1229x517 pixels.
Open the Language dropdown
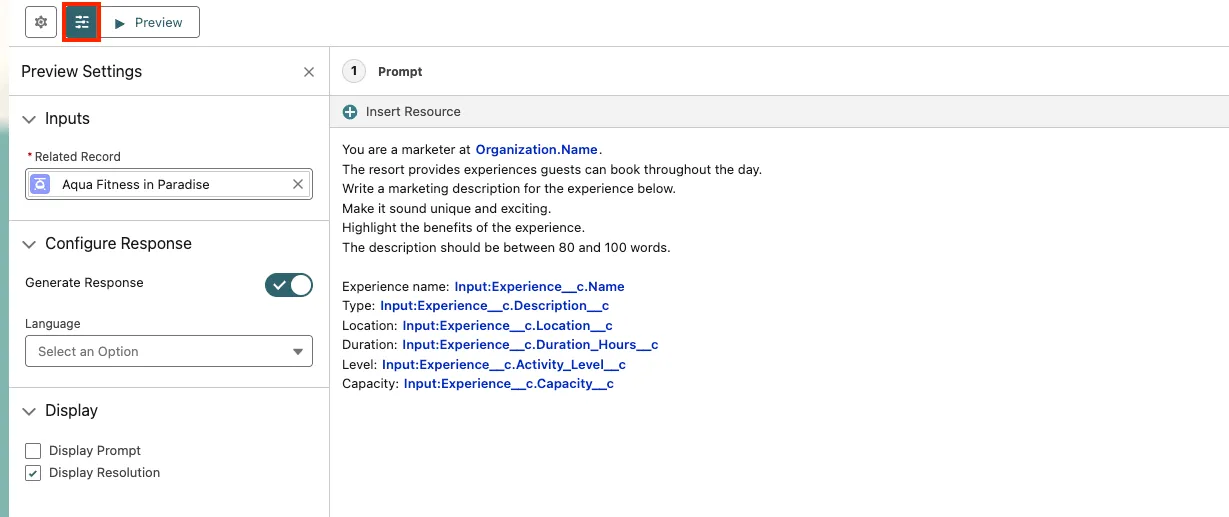[169, 351]
